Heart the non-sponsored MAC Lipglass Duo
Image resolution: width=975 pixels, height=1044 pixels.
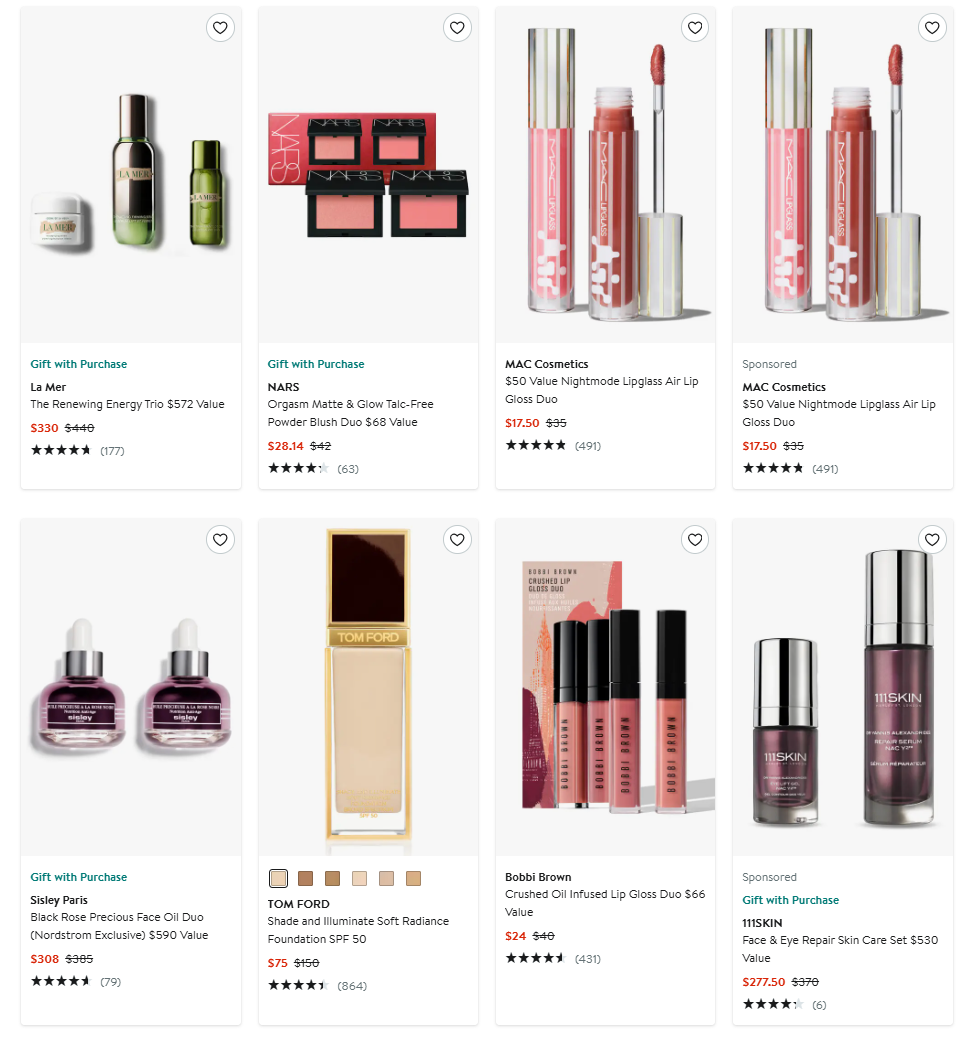(x=695, y=28)
